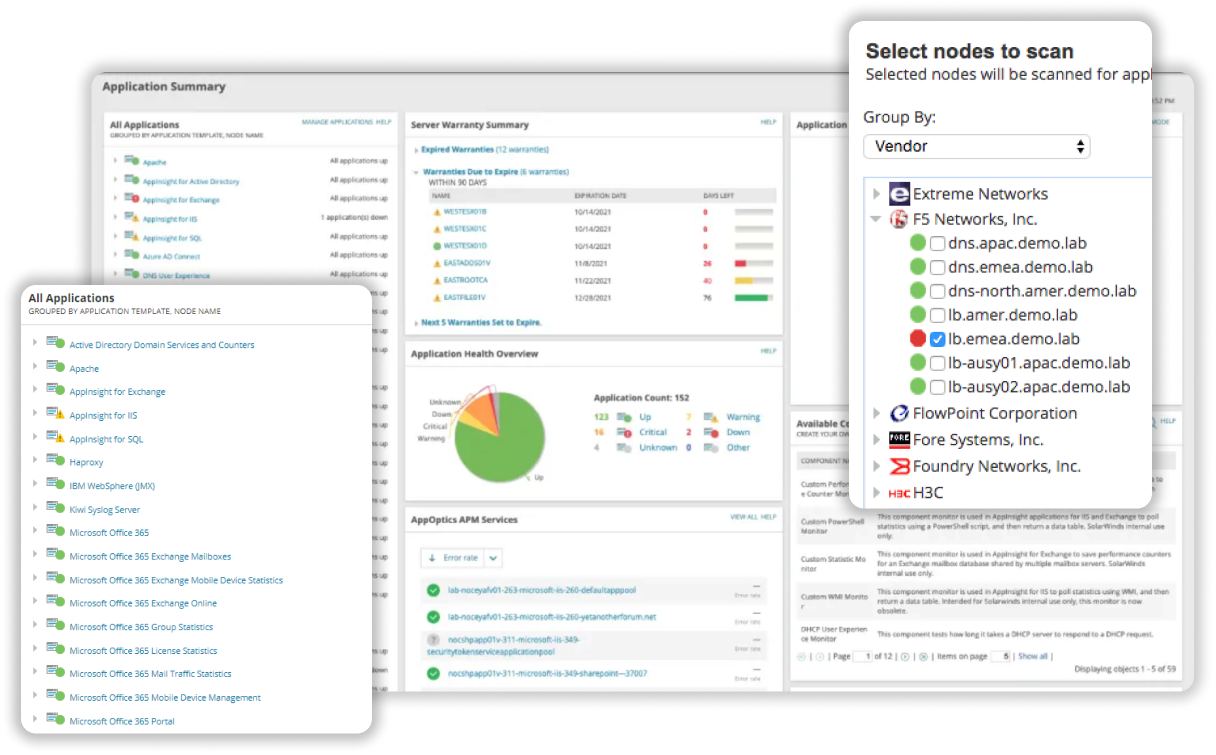1216x755 pixels.
Task: Click the Items on page field
Action: [x=1001, y=657]
